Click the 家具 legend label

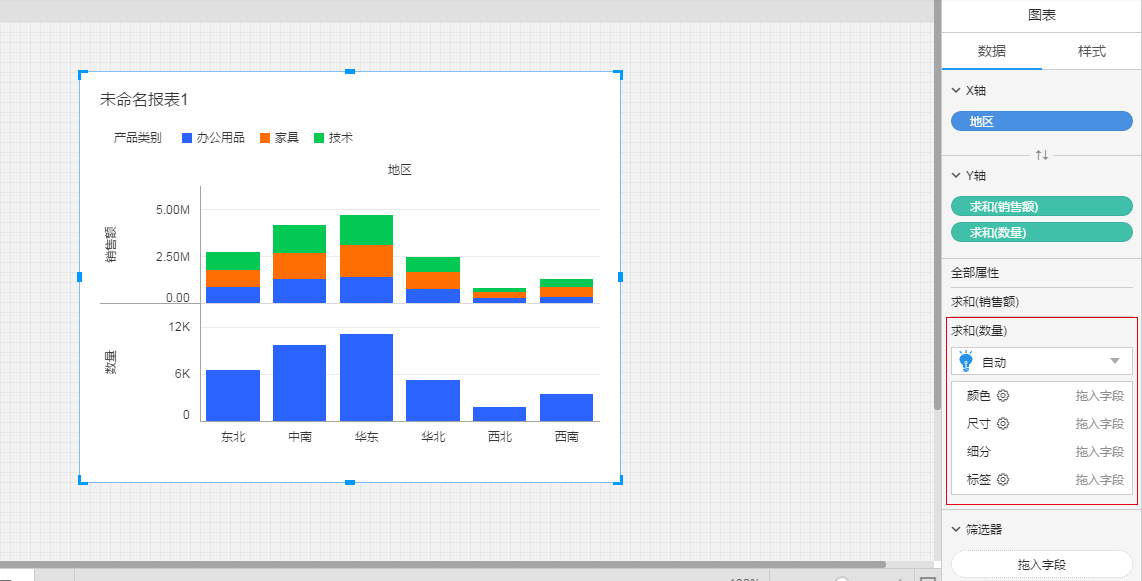(287, 138)
